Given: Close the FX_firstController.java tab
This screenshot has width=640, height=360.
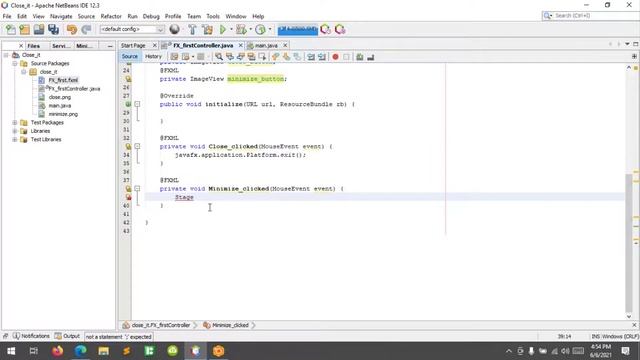Looking at the screenshot, I should point(240,45).
